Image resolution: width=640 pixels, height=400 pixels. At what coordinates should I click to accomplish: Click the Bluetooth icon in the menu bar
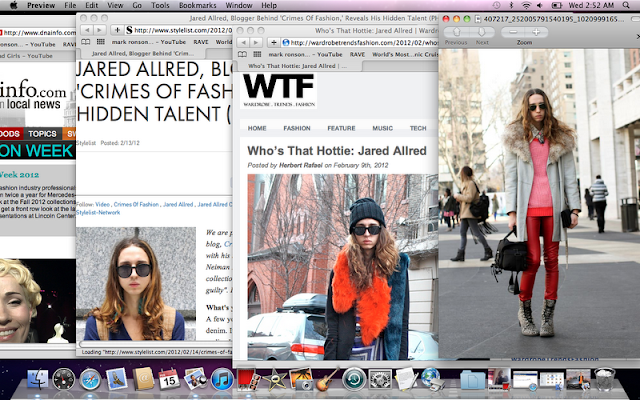coord(511,5)
